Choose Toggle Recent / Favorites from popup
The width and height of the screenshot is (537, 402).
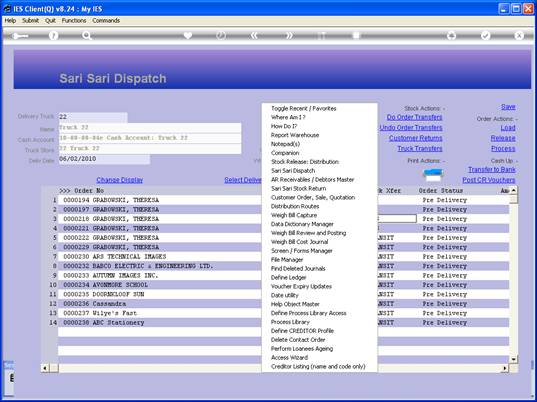303,109
